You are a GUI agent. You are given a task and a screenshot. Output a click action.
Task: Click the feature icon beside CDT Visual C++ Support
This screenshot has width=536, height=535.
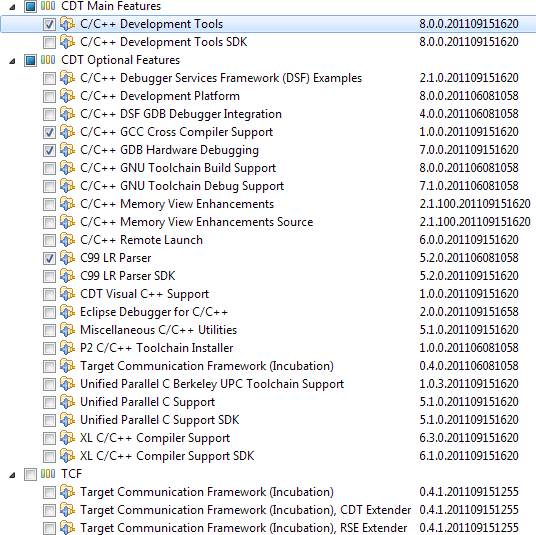(x=67, y=294)
